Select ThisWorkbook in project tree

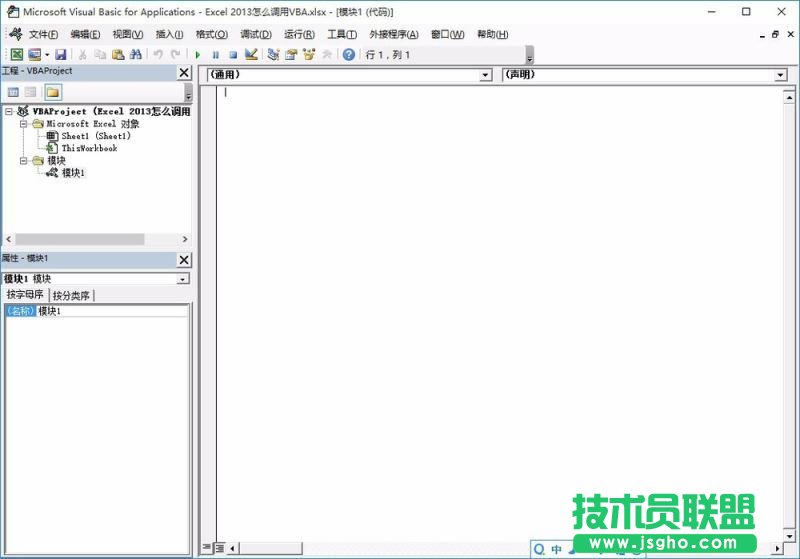coord(89,148)
